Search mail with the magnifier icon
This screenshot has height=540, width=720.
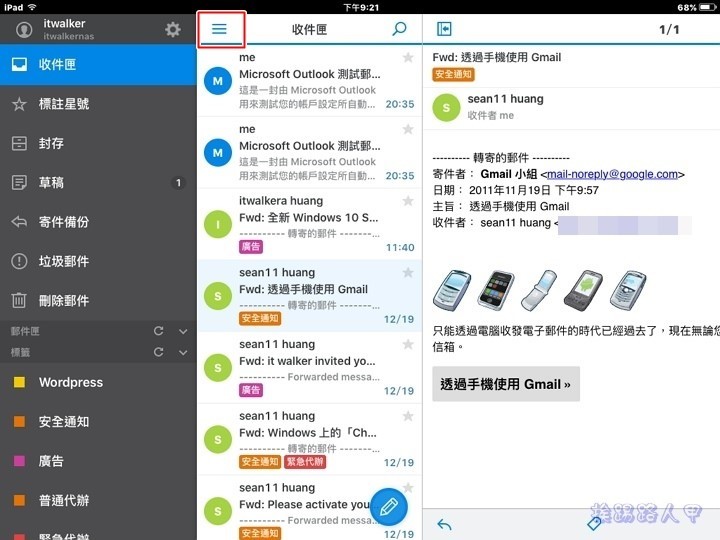[x=399, y=29]
